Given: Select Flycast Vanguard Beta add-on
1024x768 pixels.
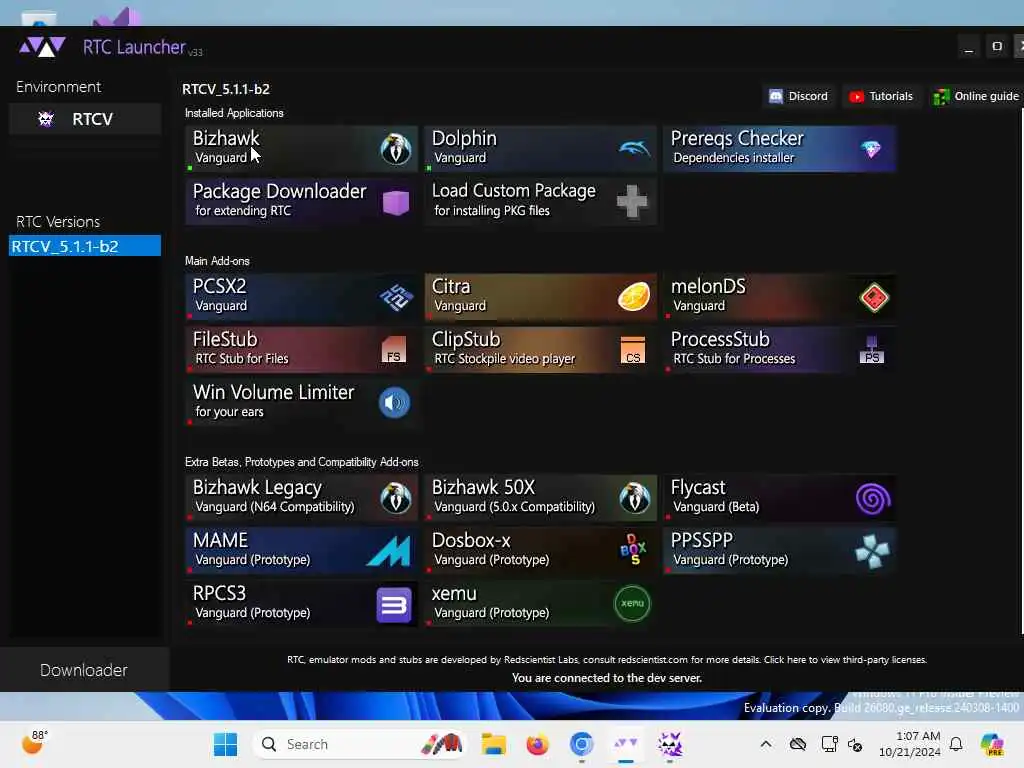Looking at the screenshot, I should coord(780,498).
